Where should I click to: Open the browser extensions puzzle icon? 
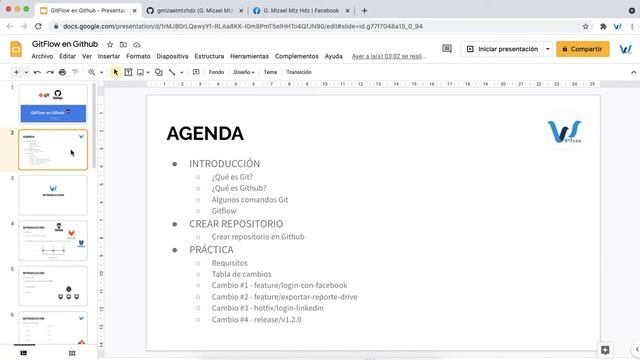tap(603, 27)
